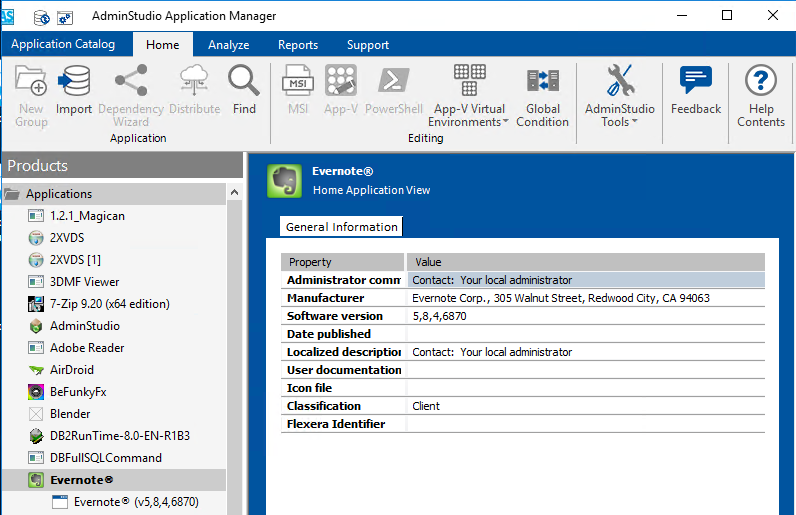Switch to the Home ribbon tab

[x=162, y=45]
